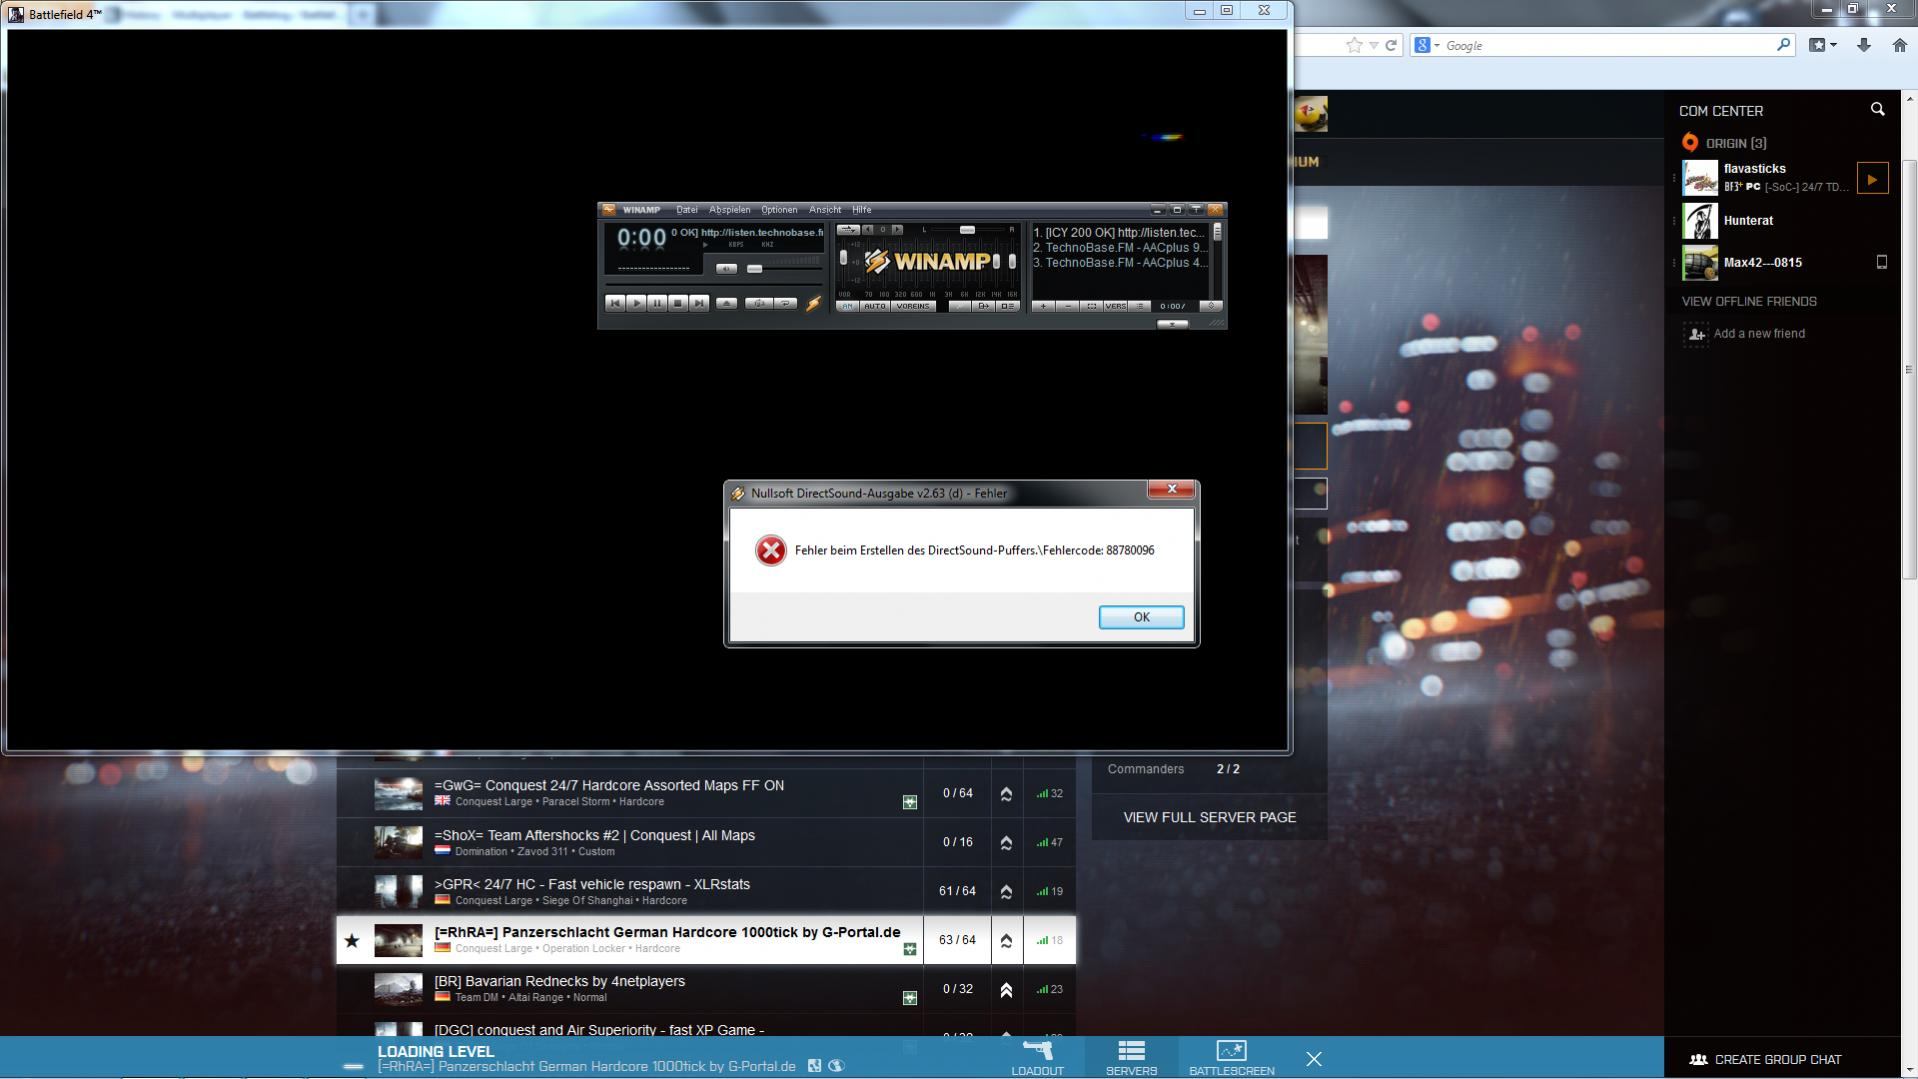
Task: Open browser bookmarks menu dropdown
Action: (x=1823, y=45)
